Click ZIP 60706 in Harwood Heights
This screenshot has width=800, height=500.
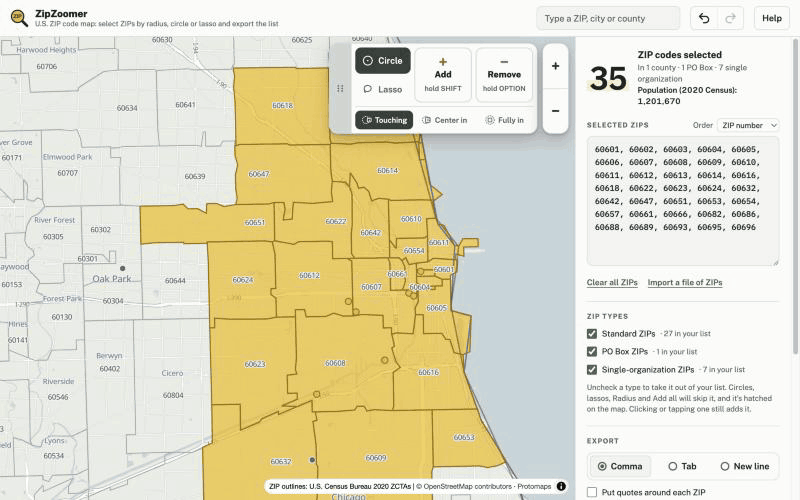(46, 66)
